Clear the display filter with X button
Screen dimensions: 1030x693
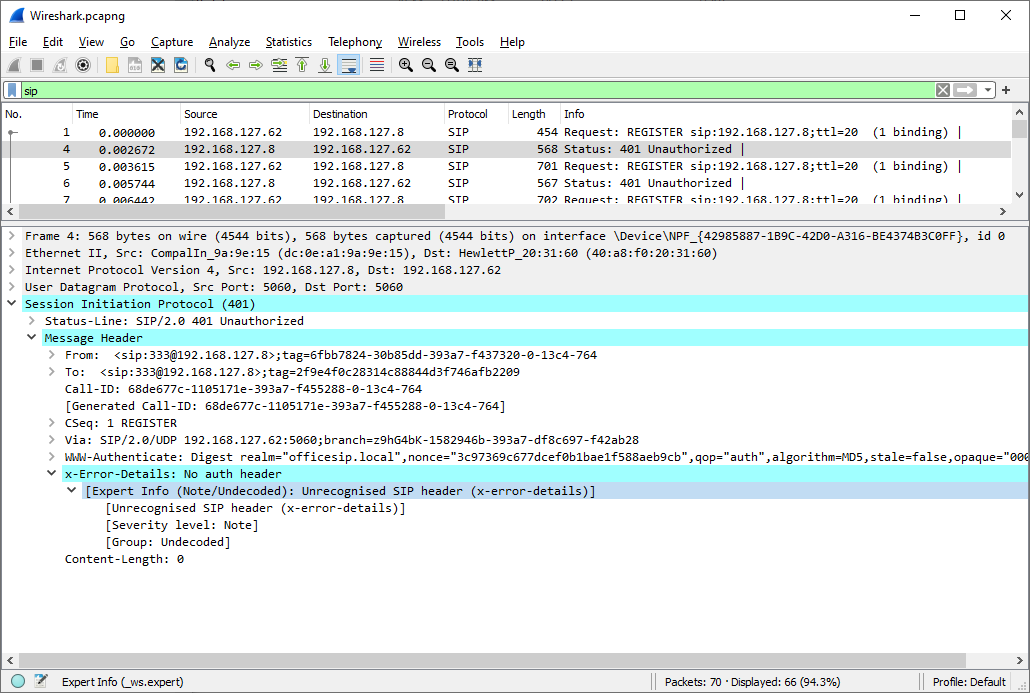point(942,90)
